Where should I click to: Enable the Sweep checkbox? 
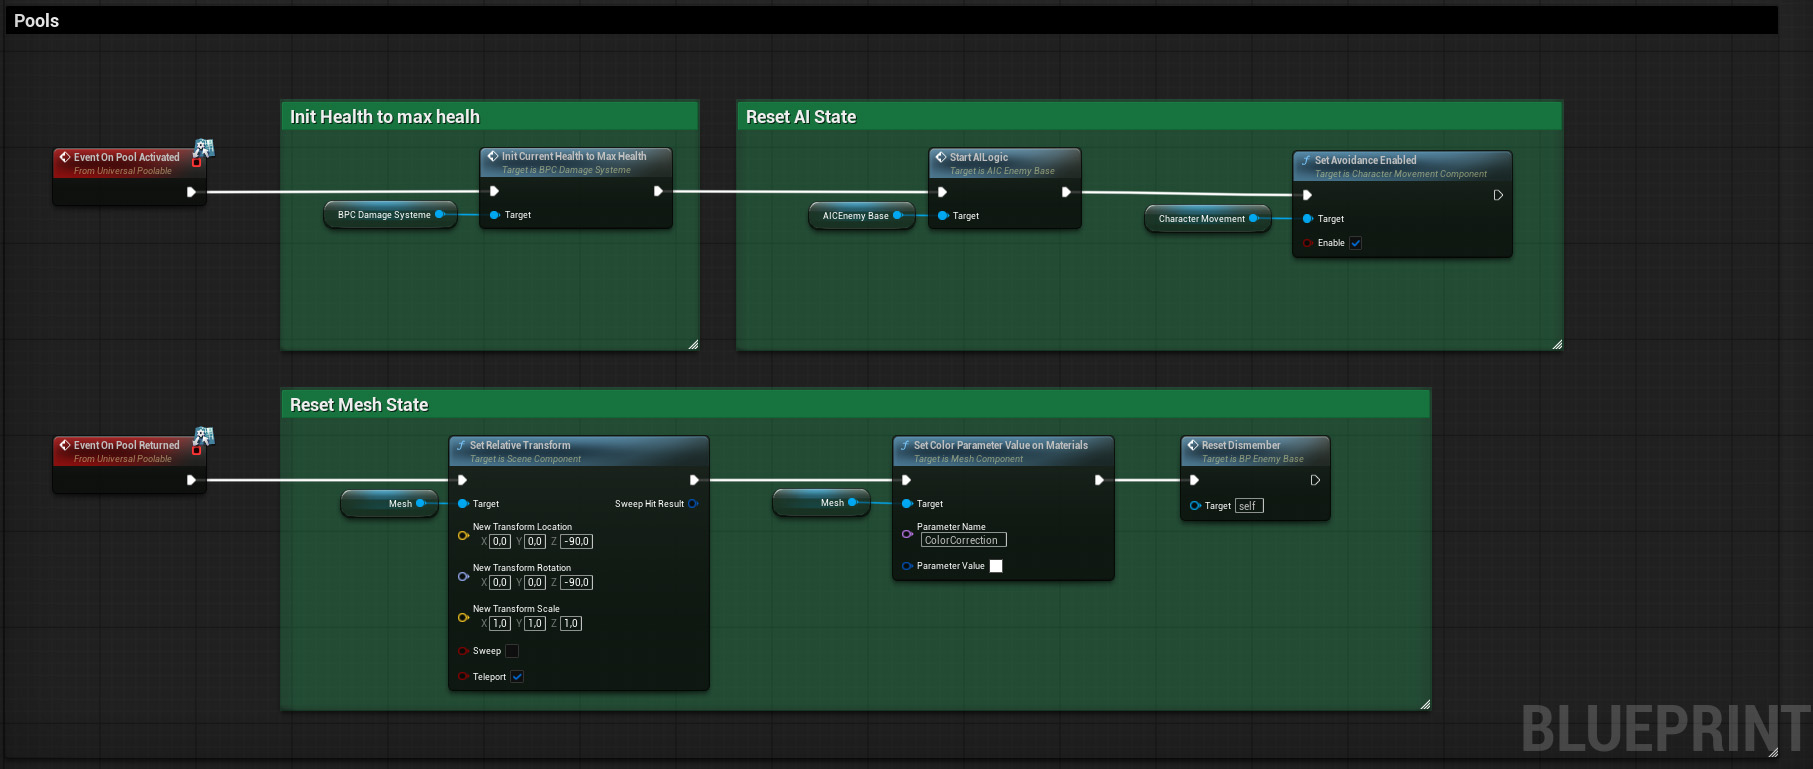tap(512, 651)
